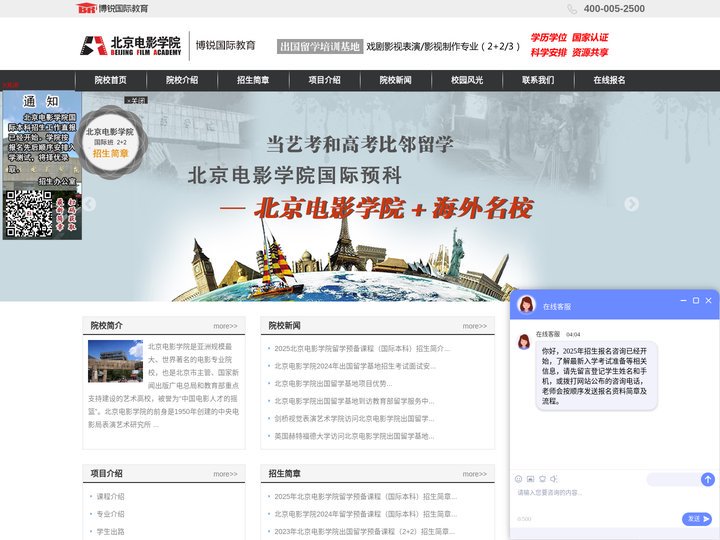The height and width of the screenshot is (540, 720).
Task: Click the Beijing Film Academy logo
Action: [x=131, y=45]
